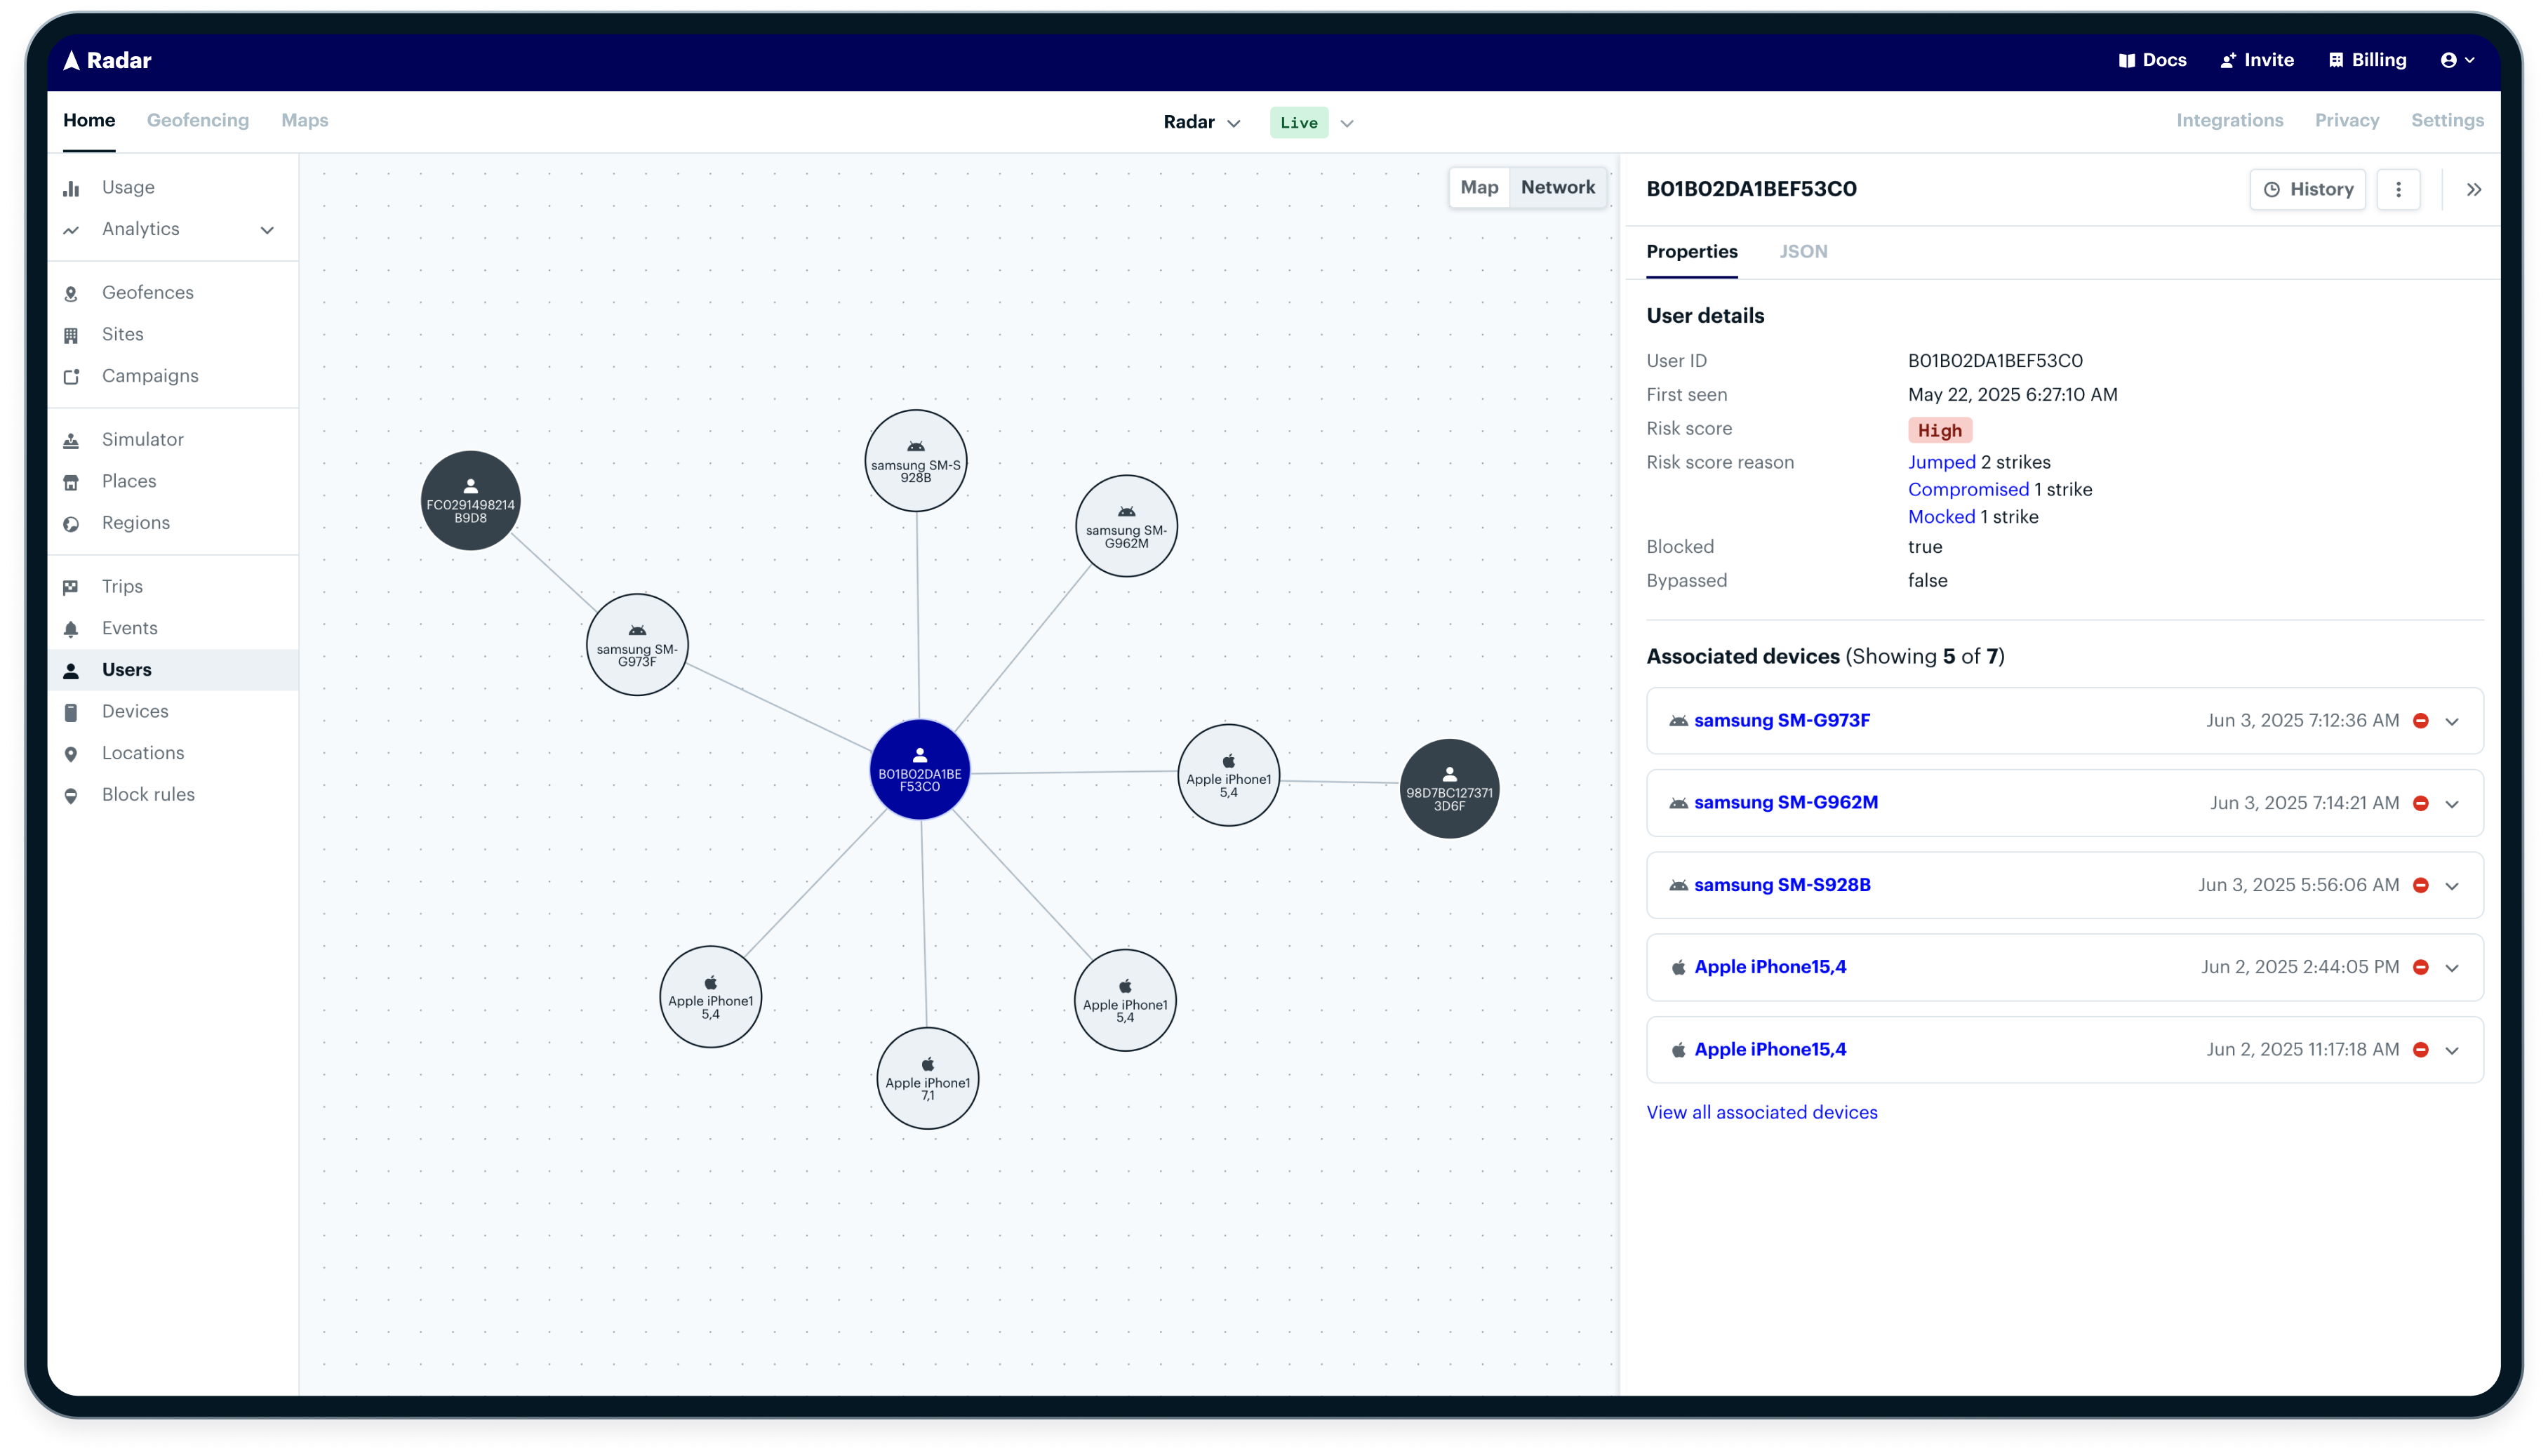Expand the samsung SM-G962M device row
Image resolution: width=2548 pixels, height=1456 pixels.
[2451, 803]
